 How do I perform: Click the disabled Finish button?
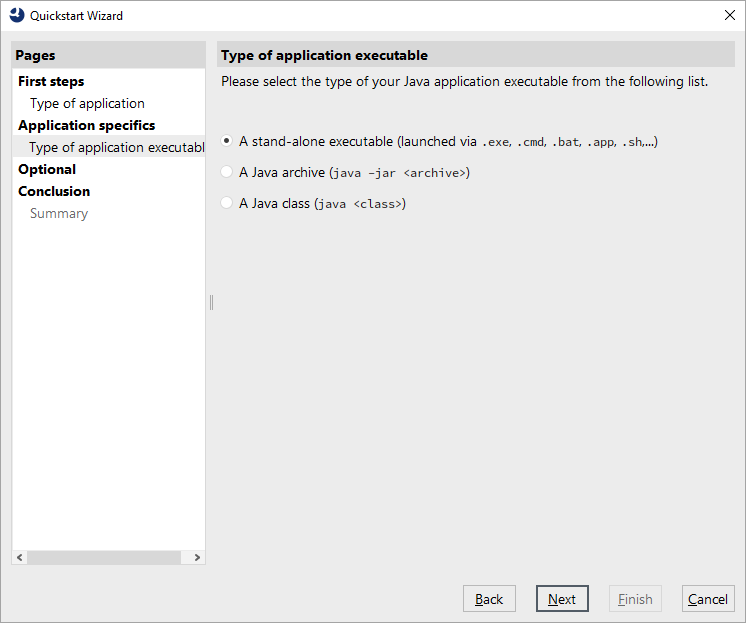tap(635, 599)
